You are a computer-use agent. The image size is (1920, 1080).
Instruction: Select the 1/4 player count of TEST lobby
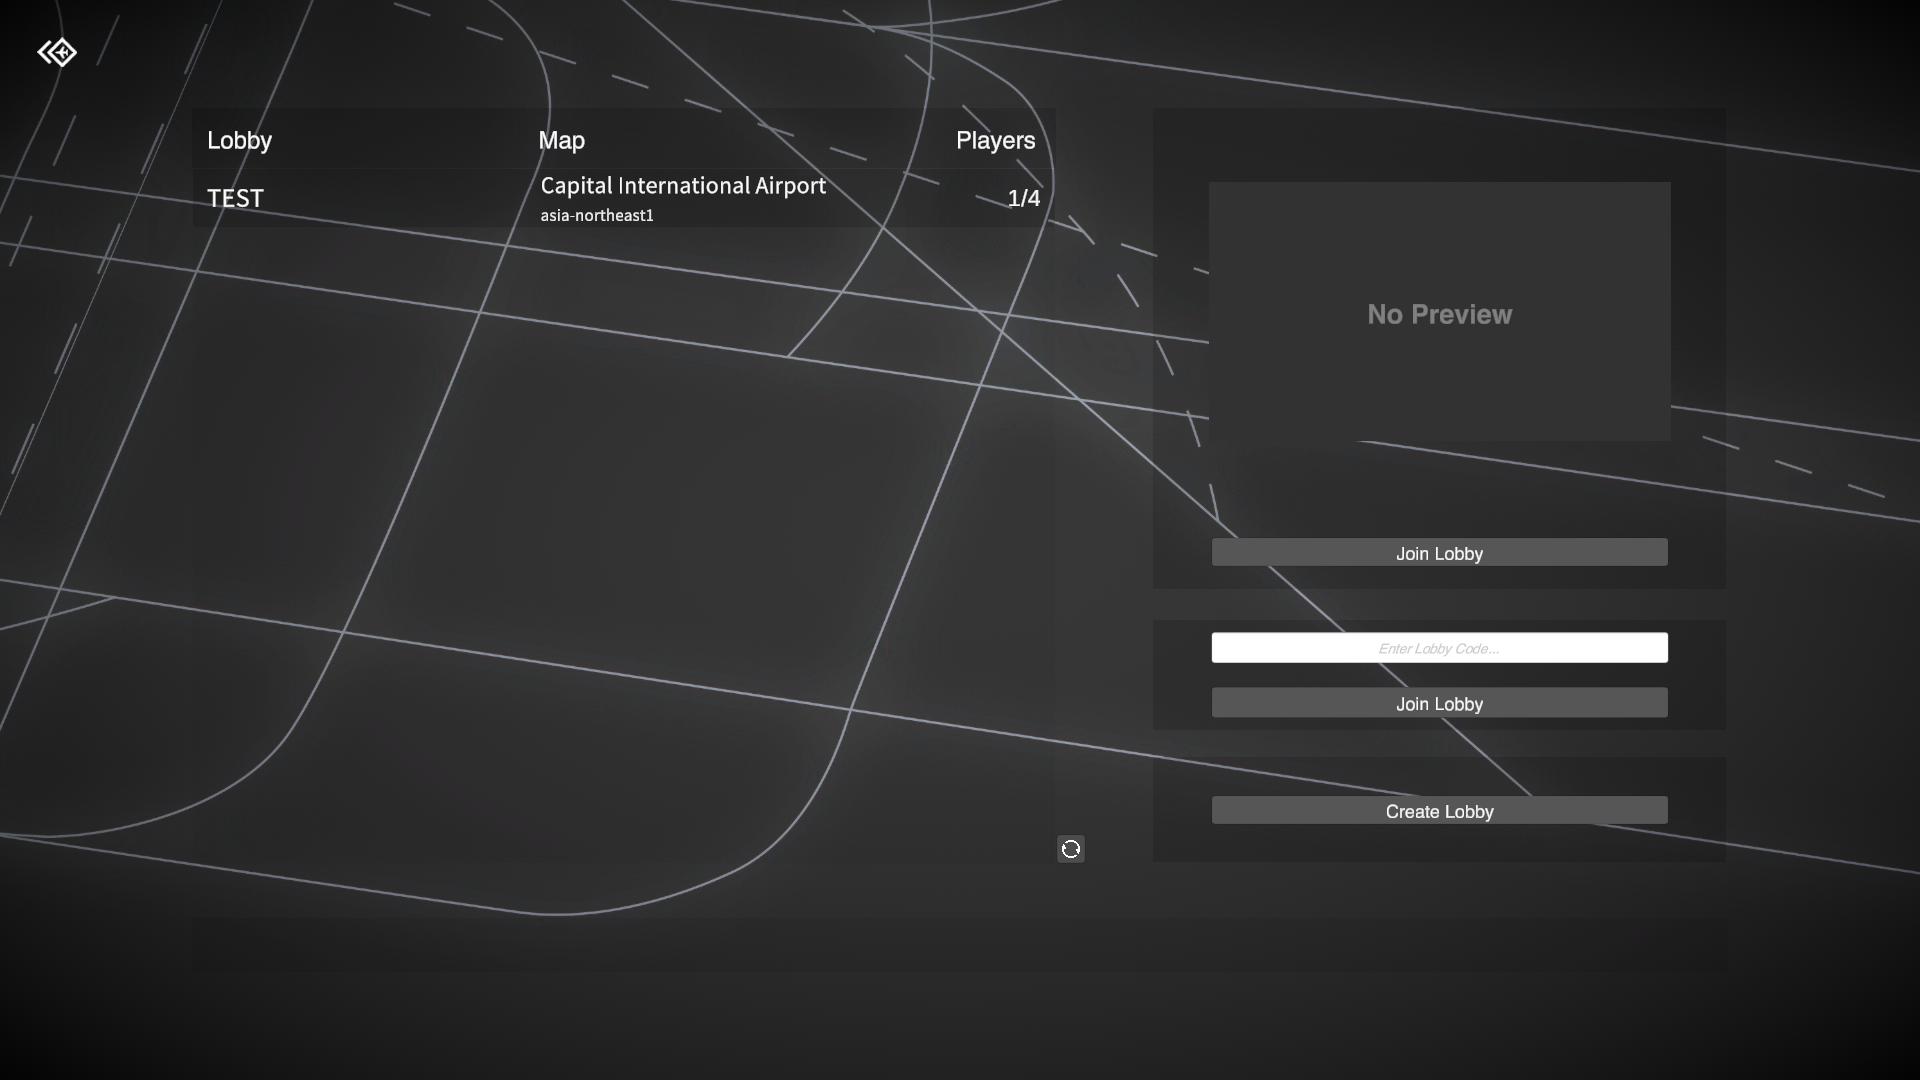pyautogui.click(x=1024, y=198)
